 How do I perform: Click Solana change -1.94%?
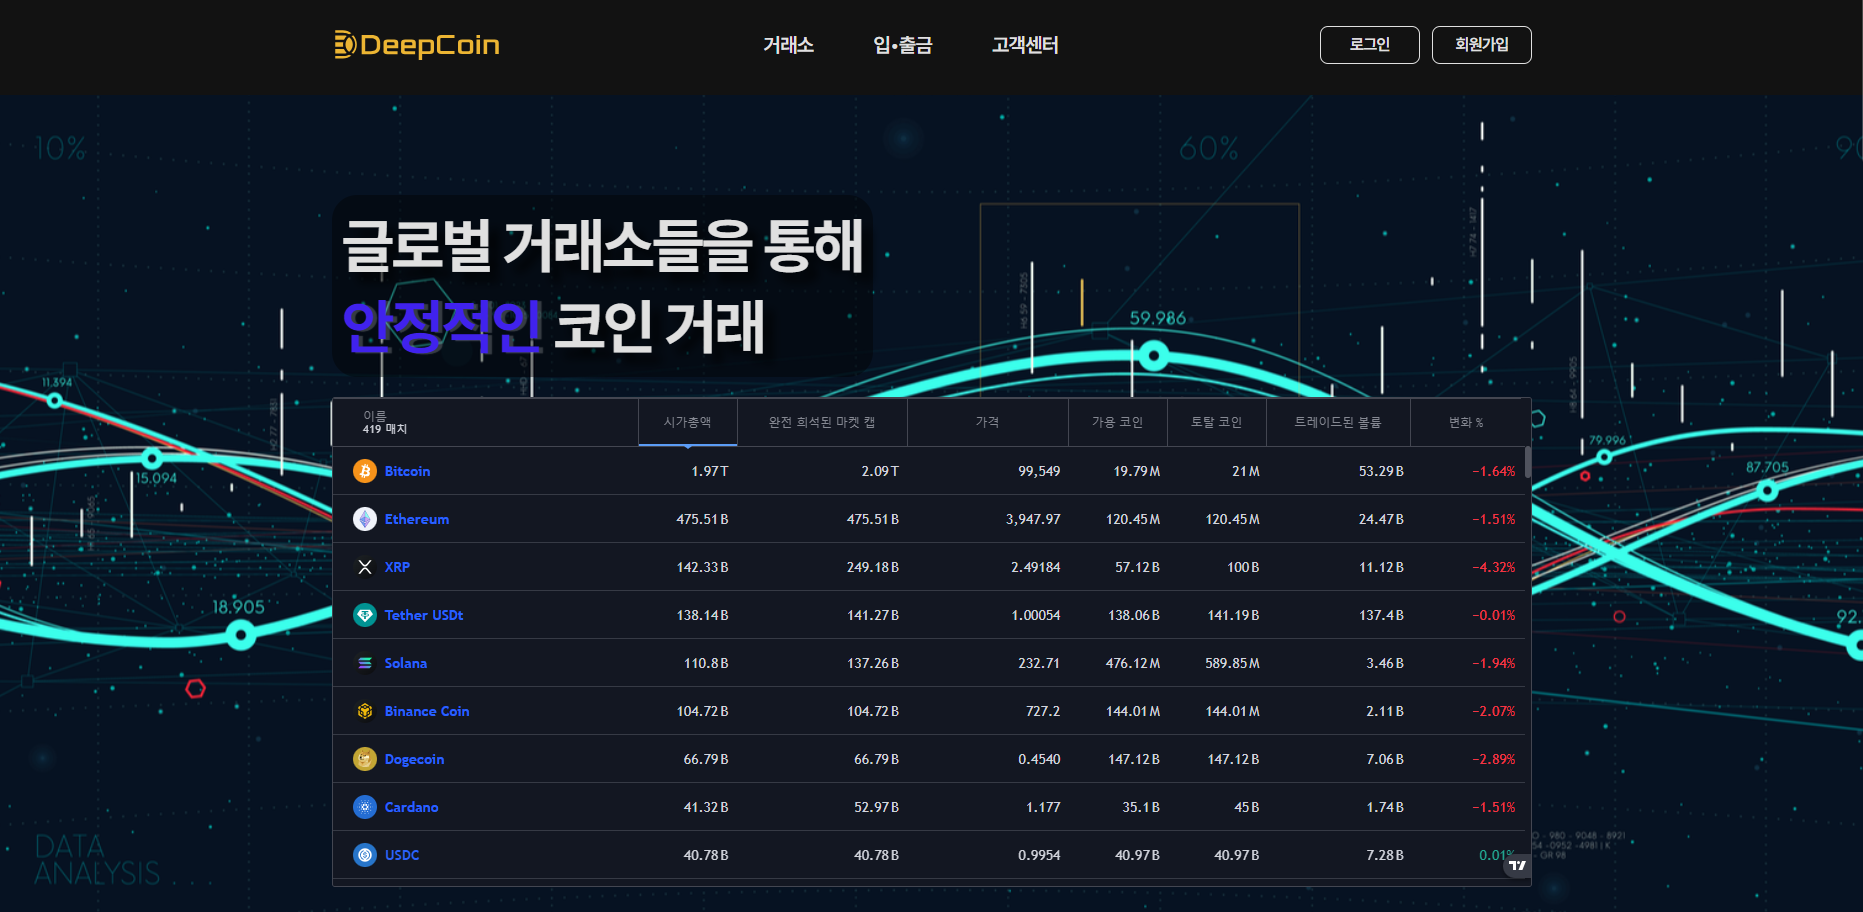(x=1494, y=663)
